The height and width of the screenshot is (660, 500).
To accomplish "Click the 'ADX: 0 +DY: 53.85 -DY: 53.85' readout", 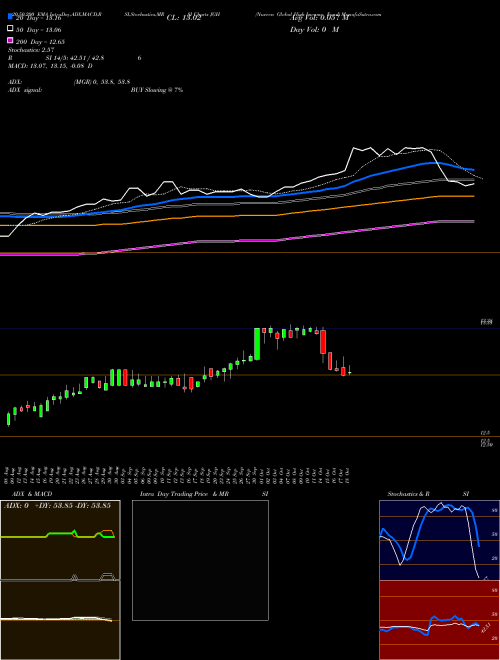I will 57,505.
